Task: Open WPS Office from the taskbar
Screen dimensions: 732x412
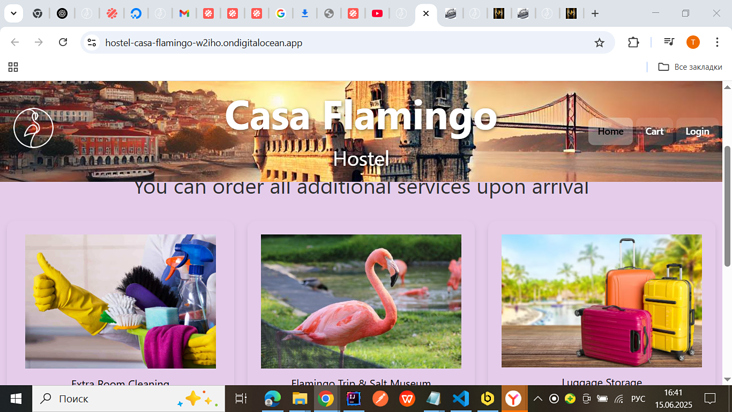Action: click(407, 398)
